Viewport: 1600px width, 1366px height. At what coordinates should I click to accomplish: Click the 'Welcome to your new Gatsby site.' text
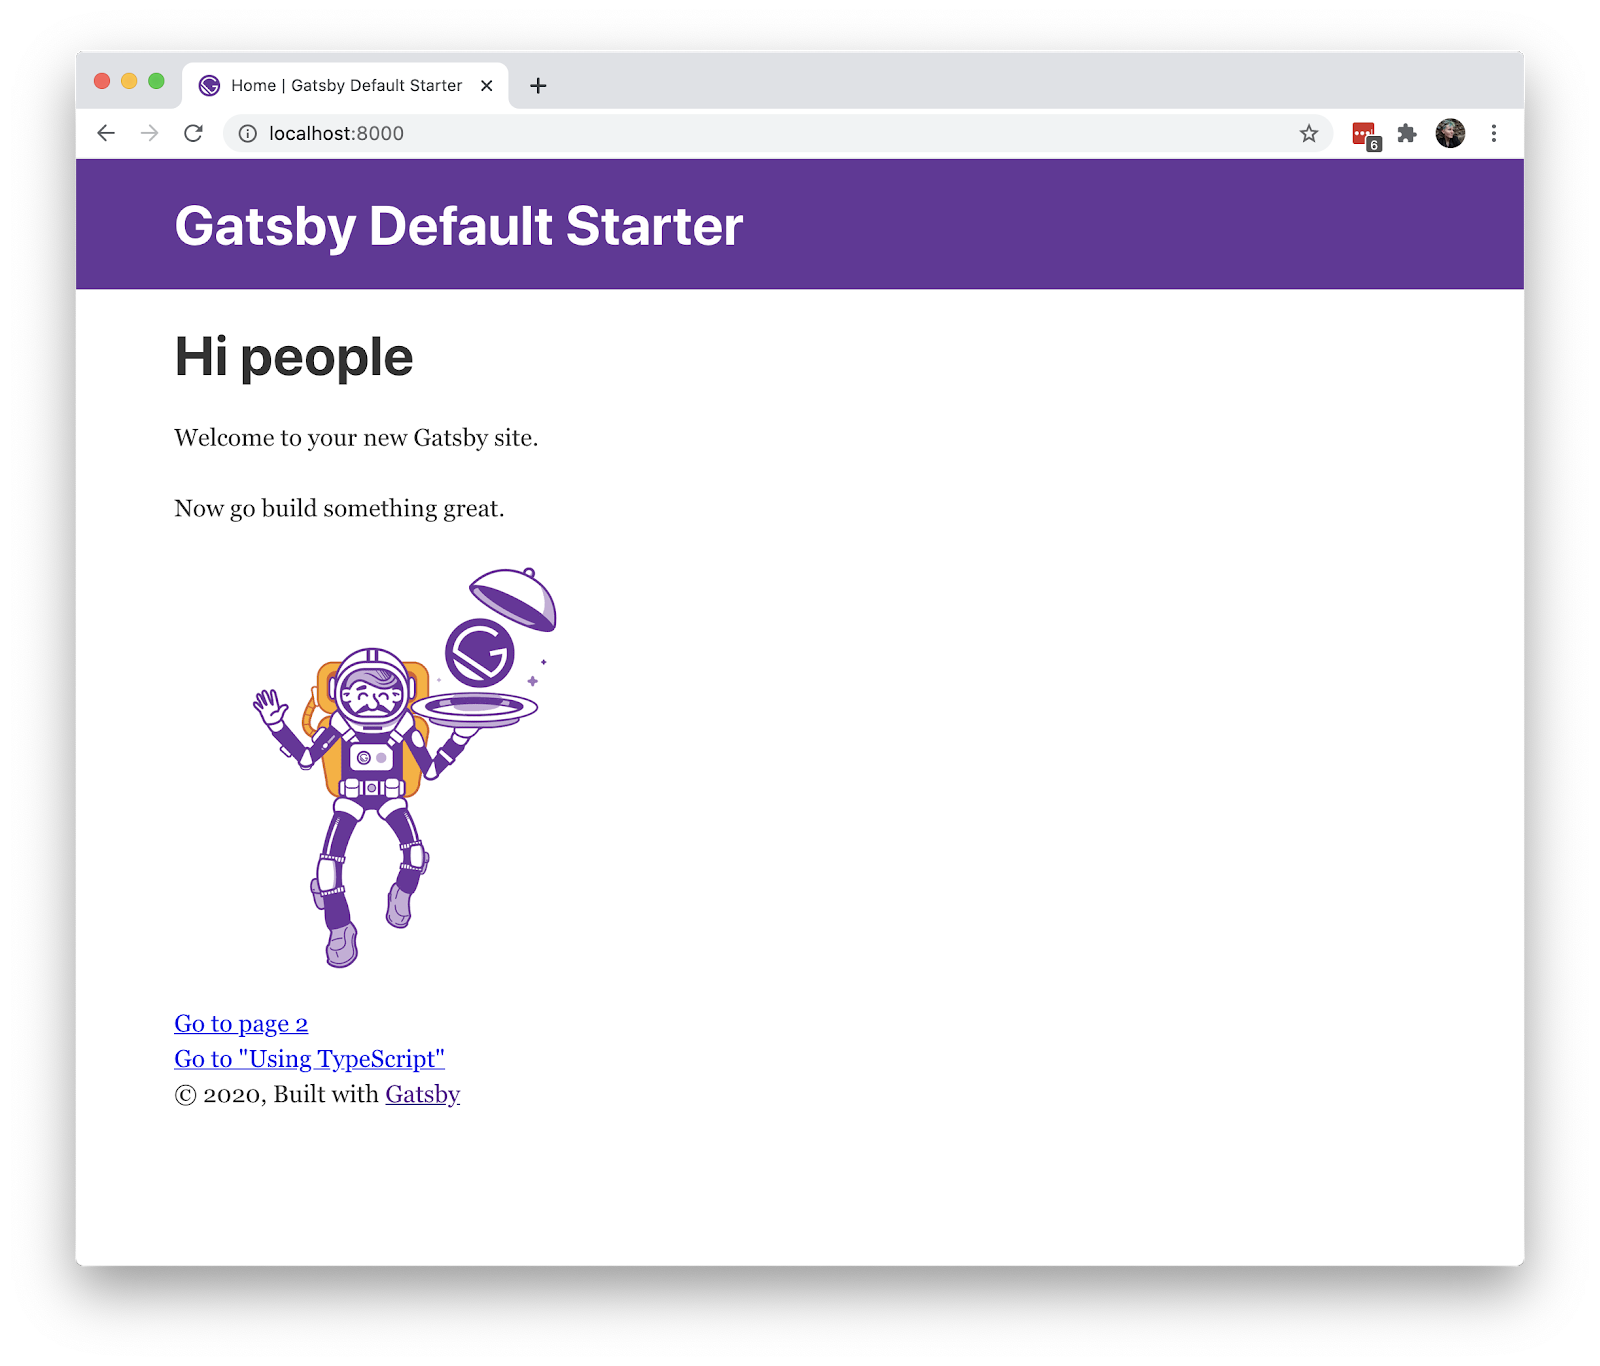click(x=356, y=438)
